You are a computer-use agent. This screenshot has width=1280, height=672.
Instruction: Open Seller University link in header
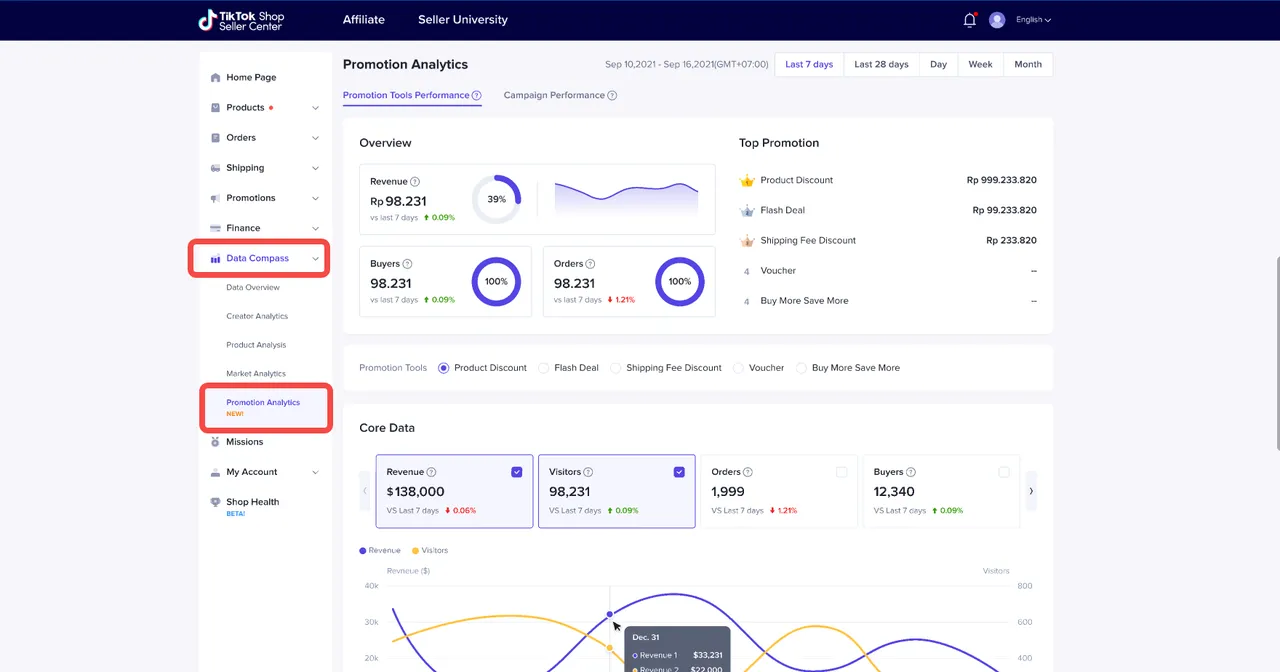click(x=463, y=20)
